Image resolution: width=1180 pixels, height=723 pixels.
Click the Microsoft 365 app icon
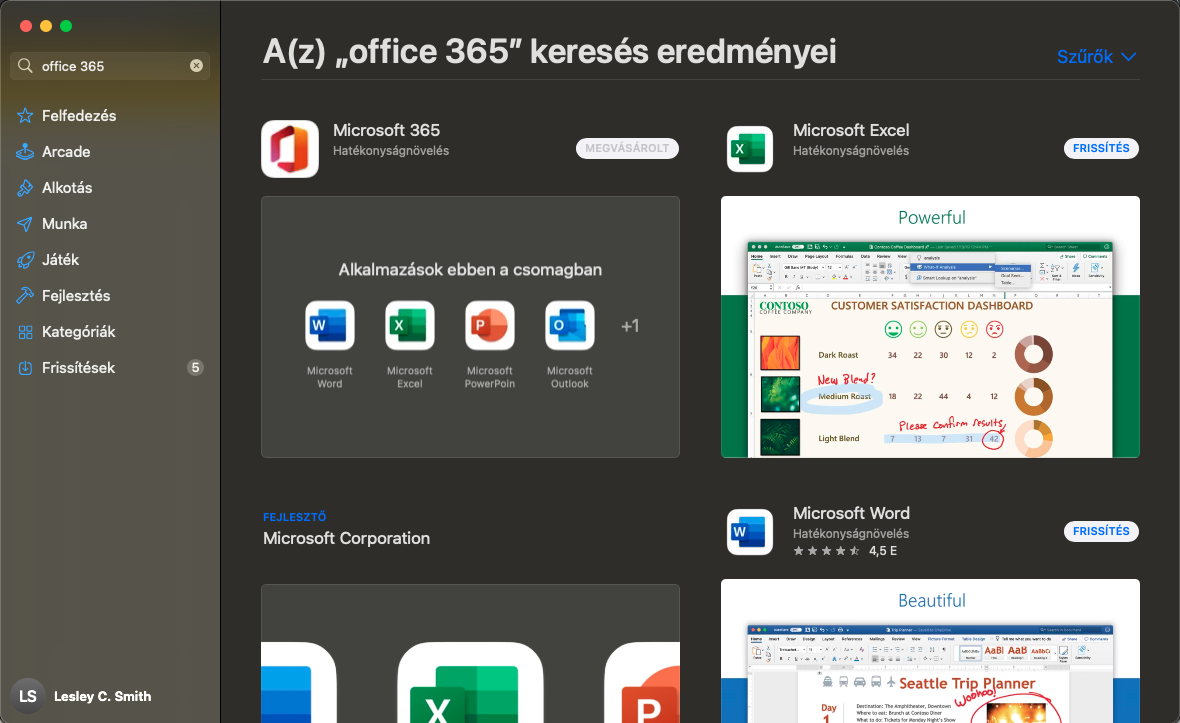coord(290,149)
